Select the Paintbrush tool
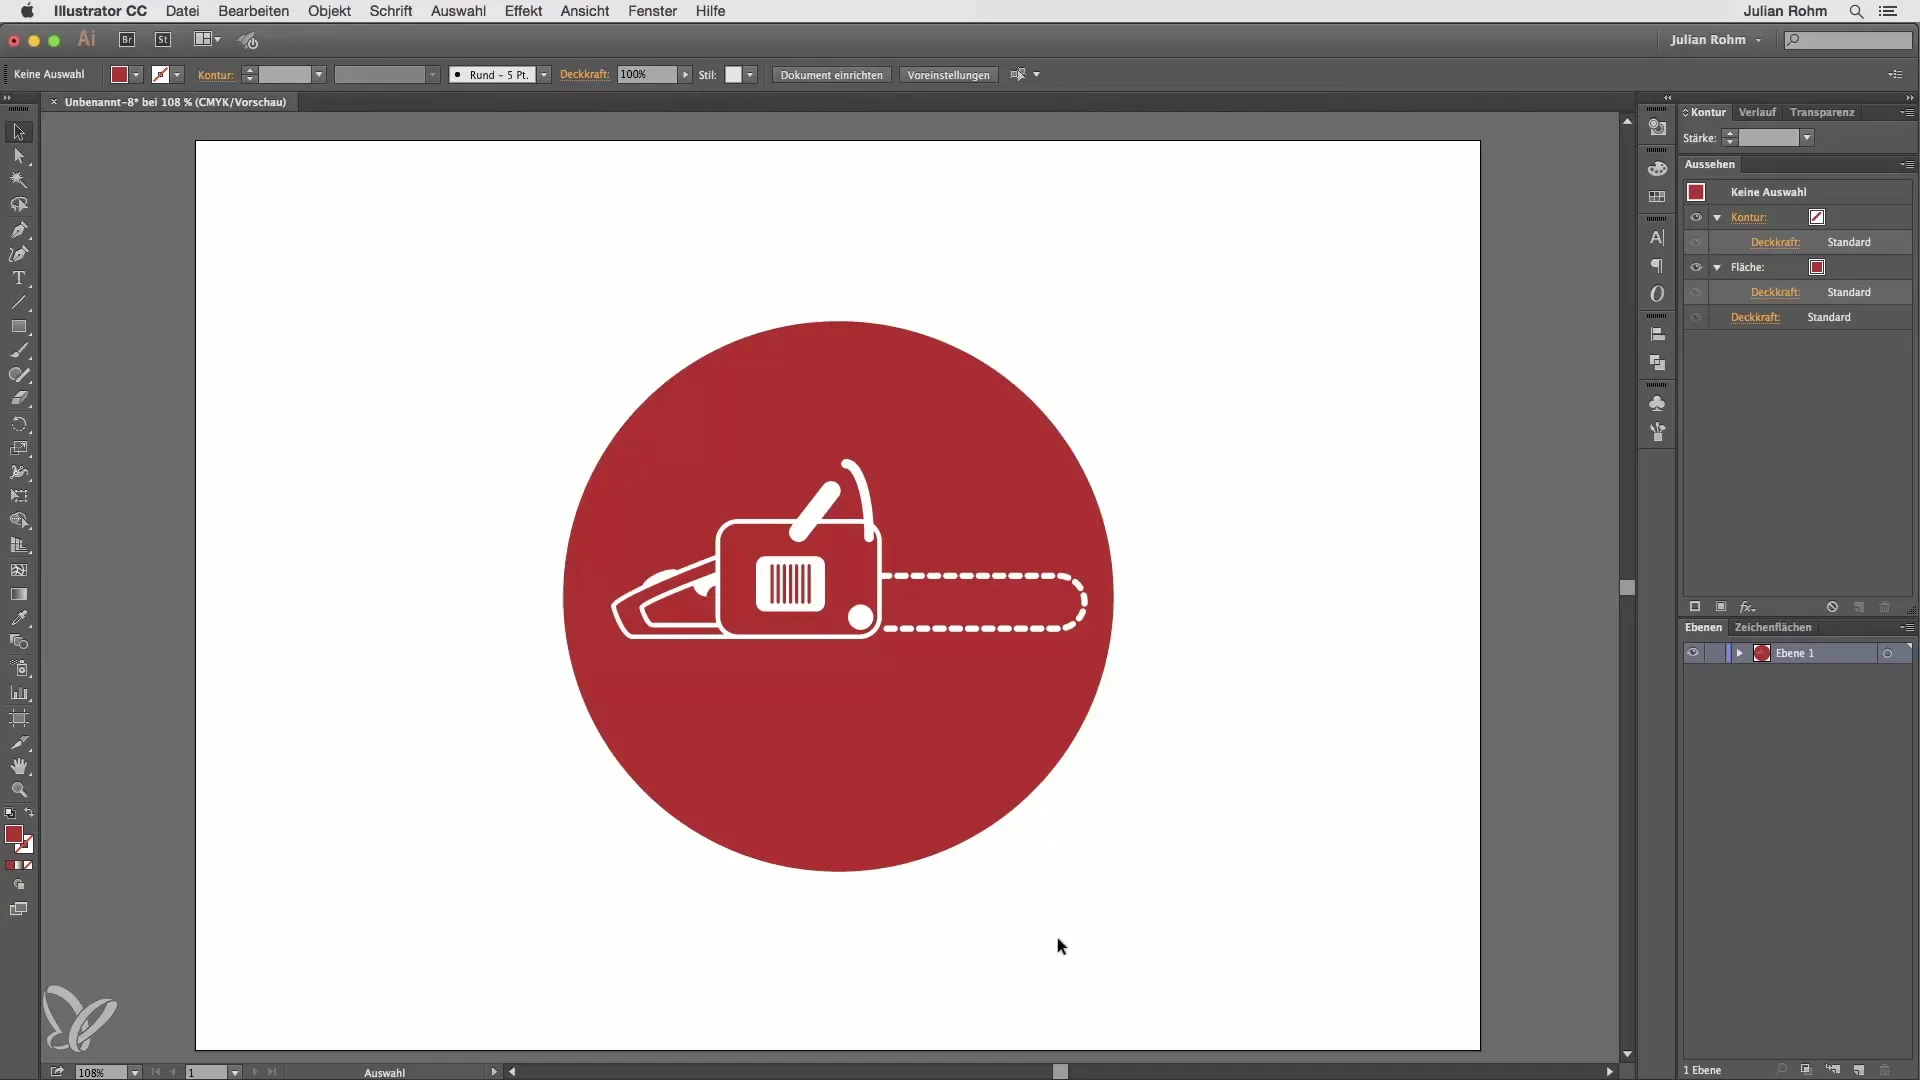Image resolution: width=1920 pixels, height=1080 pixels. (x=18, y=352)
